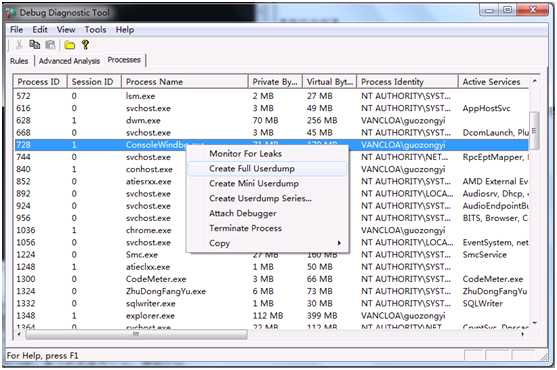The image size is (557, 370).
Task: Select the CodeMeter.exe process name
Action: [156, 279]
